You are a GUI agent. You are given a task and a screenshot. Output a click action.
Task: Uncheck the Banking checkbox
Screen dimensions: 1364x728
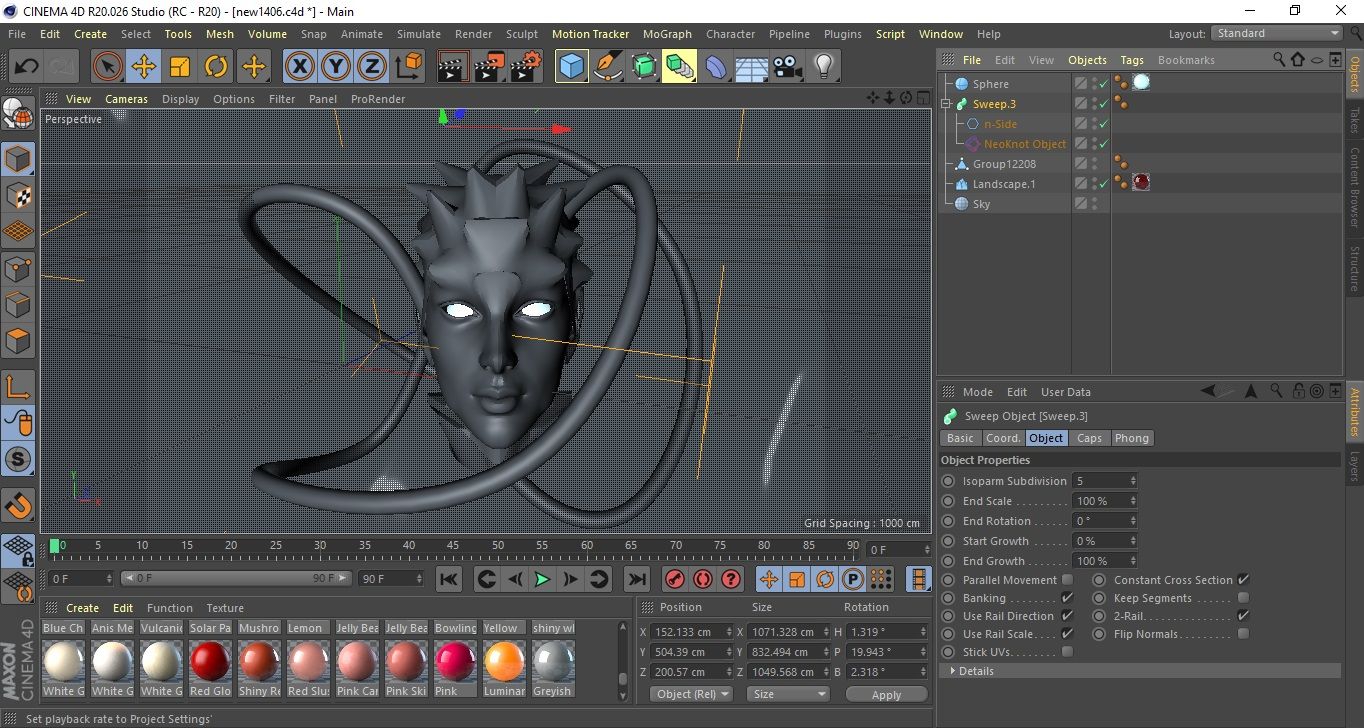pos(1067,598)
